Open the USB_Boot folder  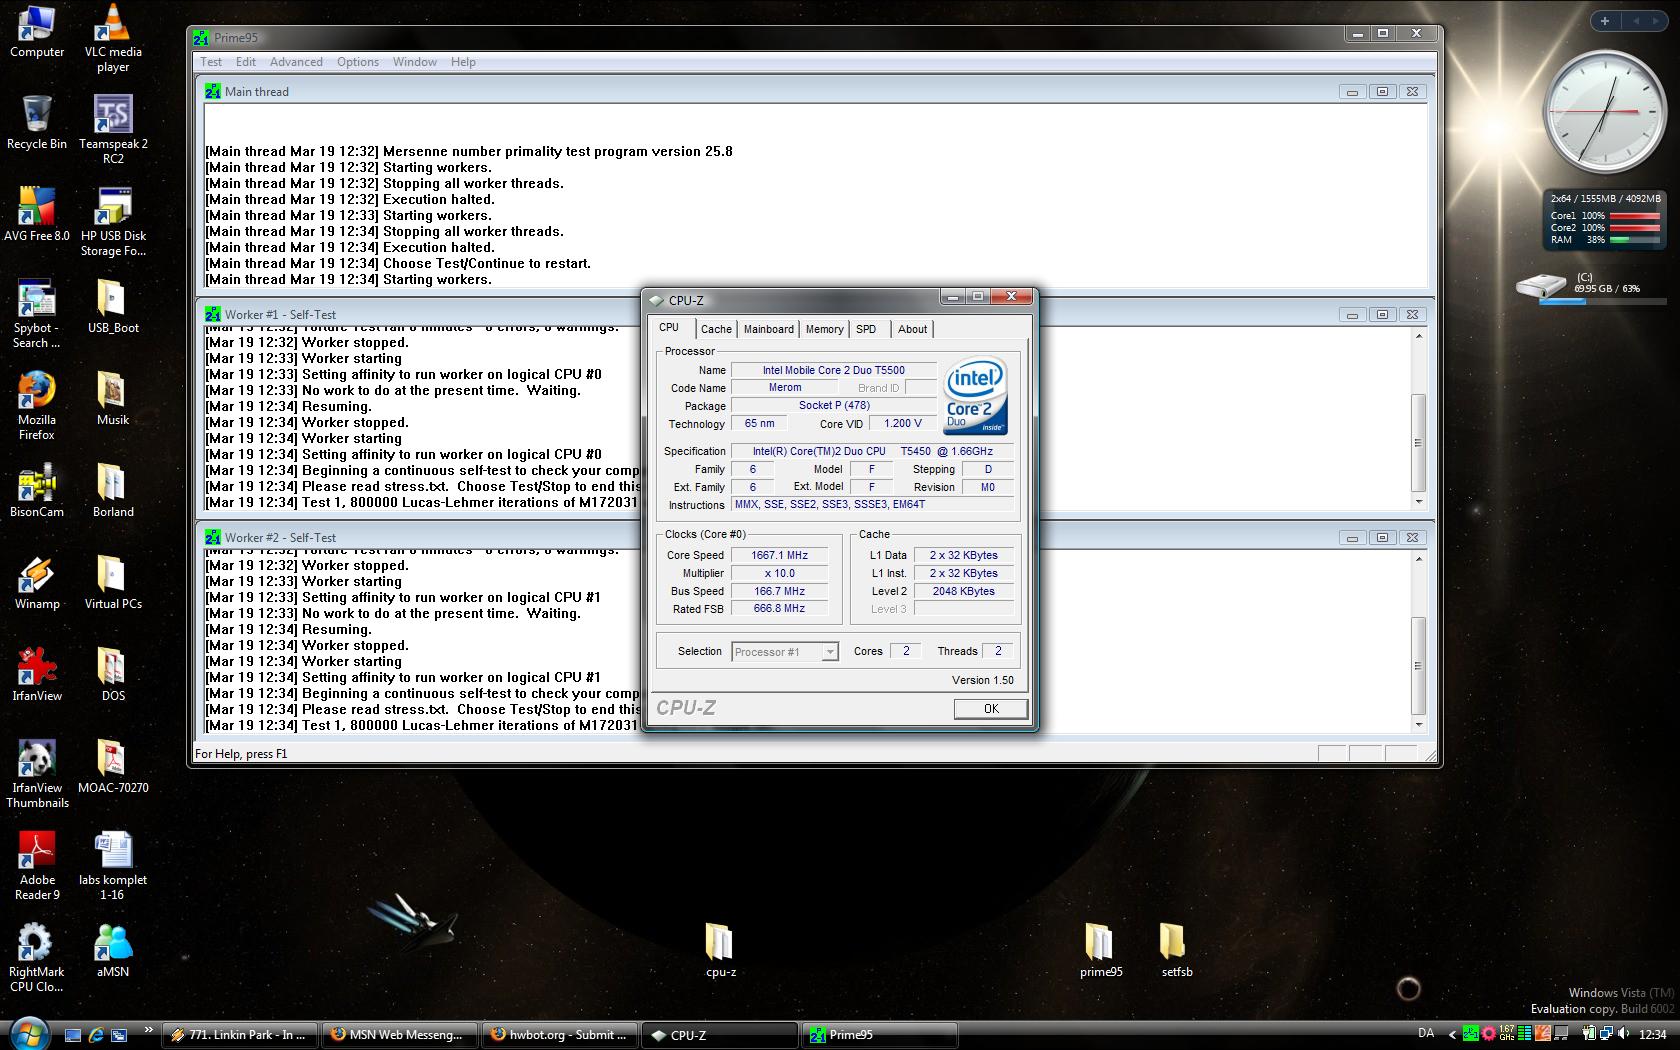(x=113, y=306)
